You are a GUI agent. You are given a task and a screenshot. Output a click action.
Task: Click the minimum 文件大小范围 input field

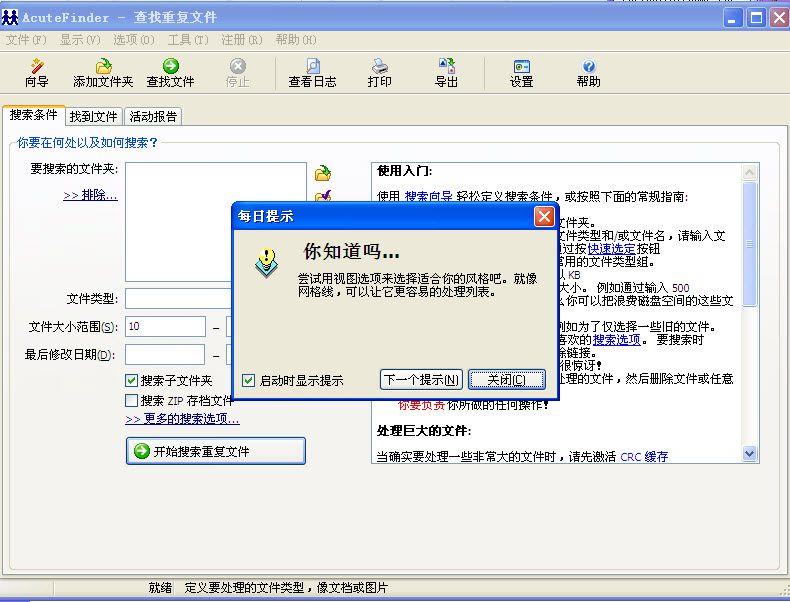point(164,327)
